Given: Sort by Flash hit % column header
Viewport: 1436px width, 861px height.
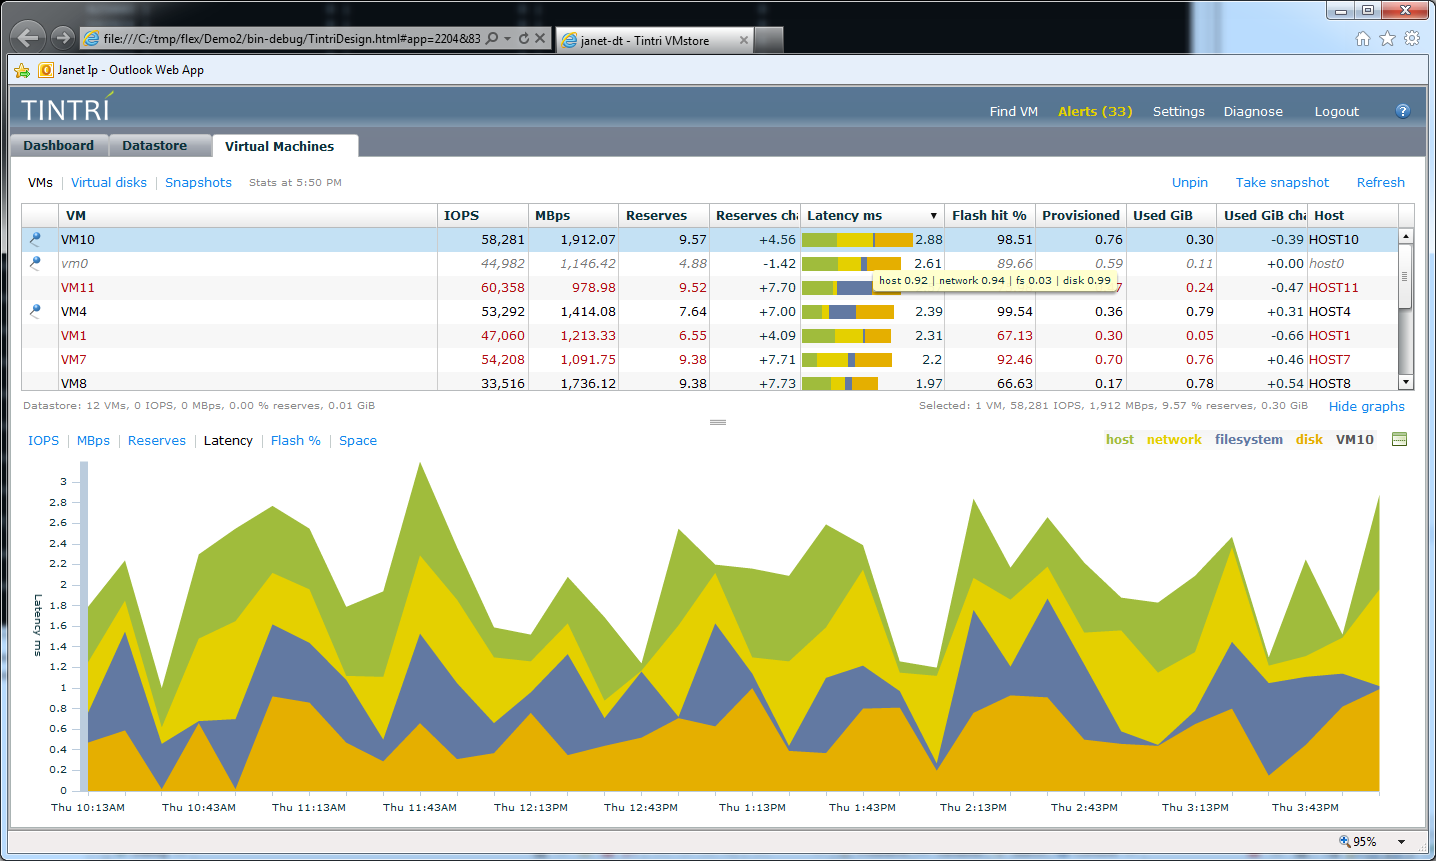Looking at the screenshot, I should coord(990,215).
